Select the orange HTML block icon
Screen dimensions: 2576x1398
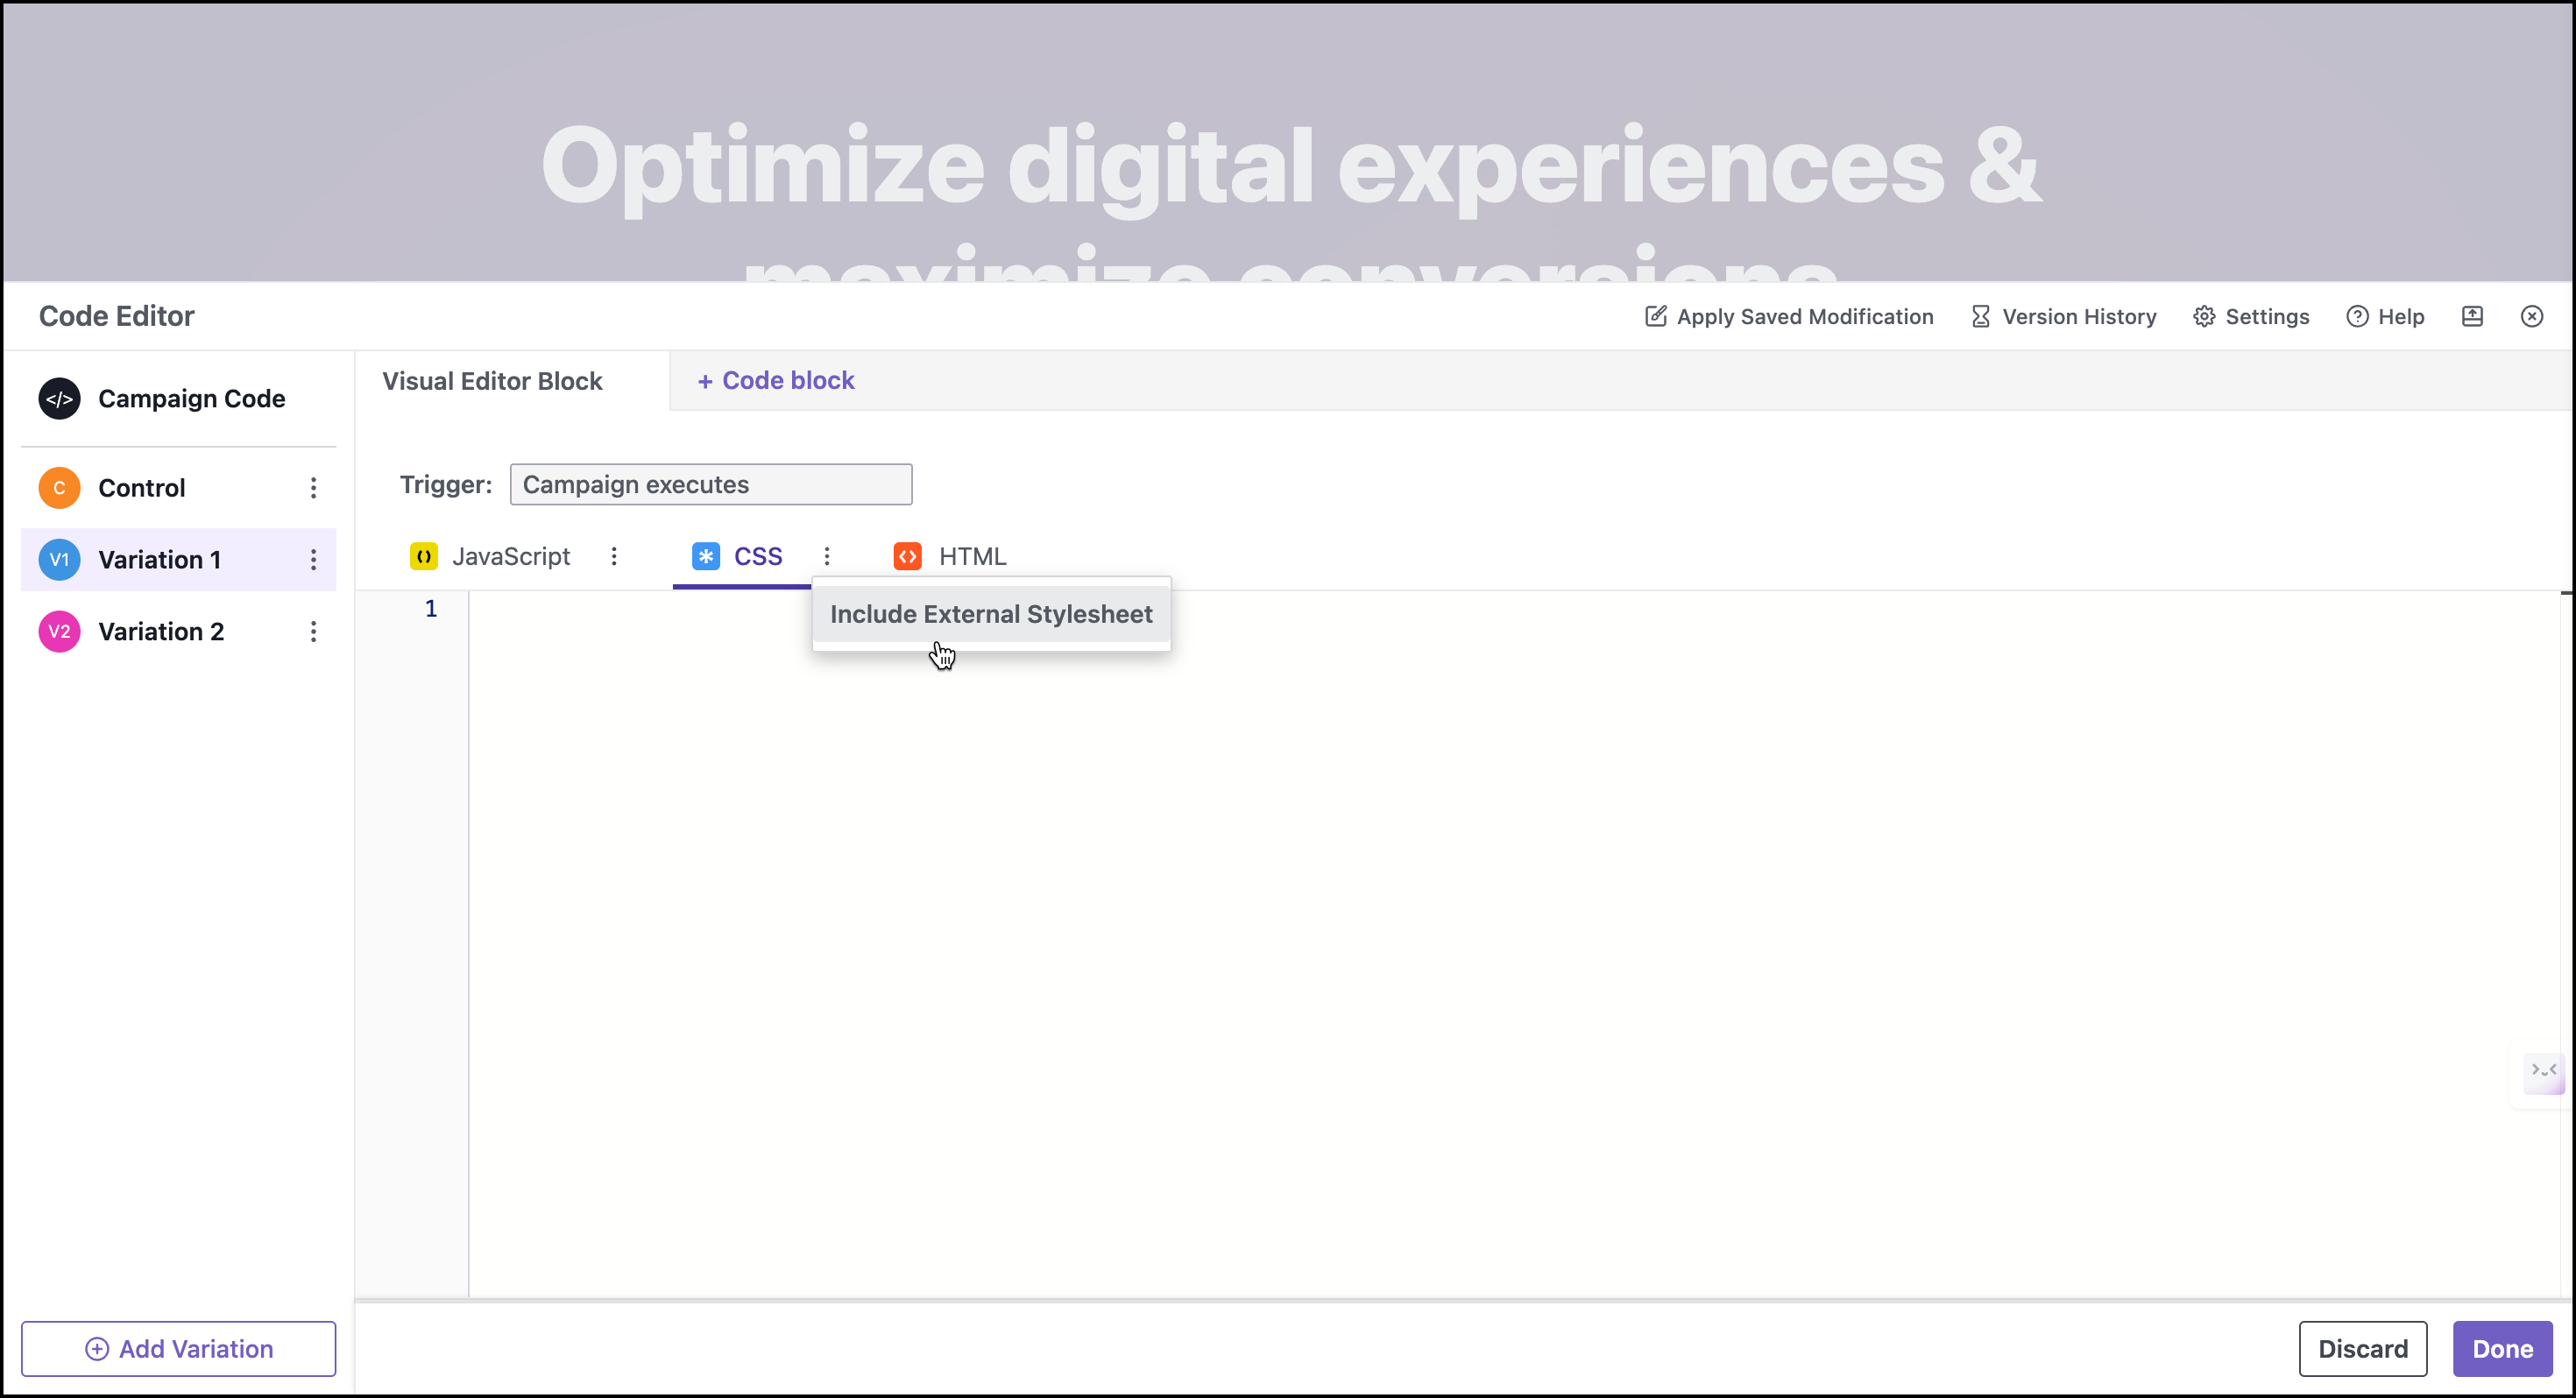(907, 556)
